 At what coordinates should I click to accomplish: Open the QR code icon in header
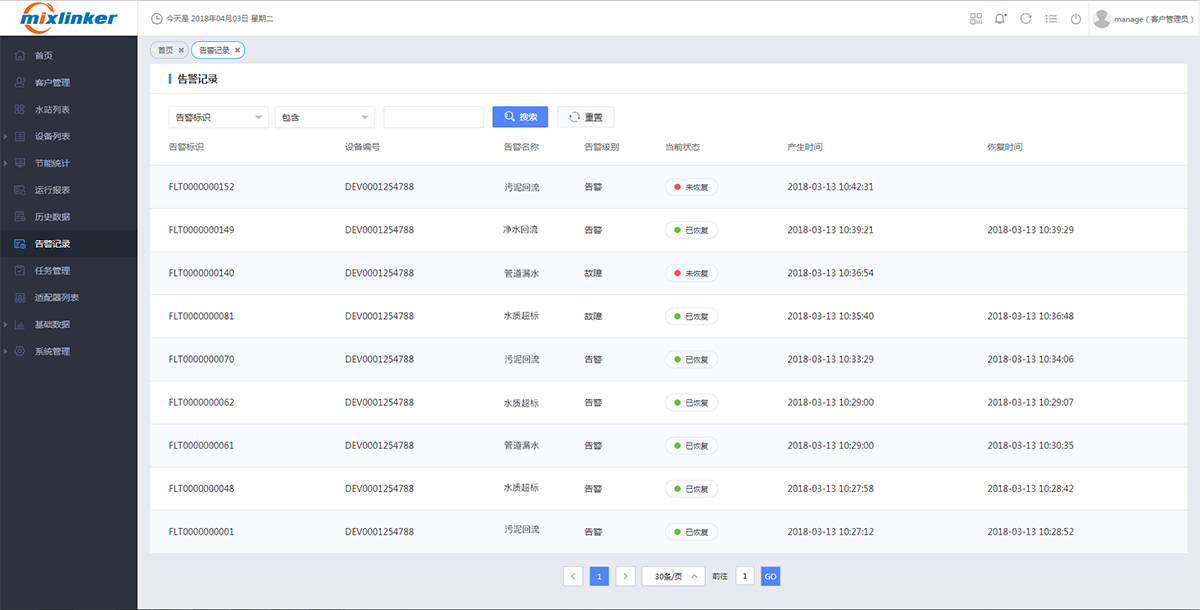976,19
